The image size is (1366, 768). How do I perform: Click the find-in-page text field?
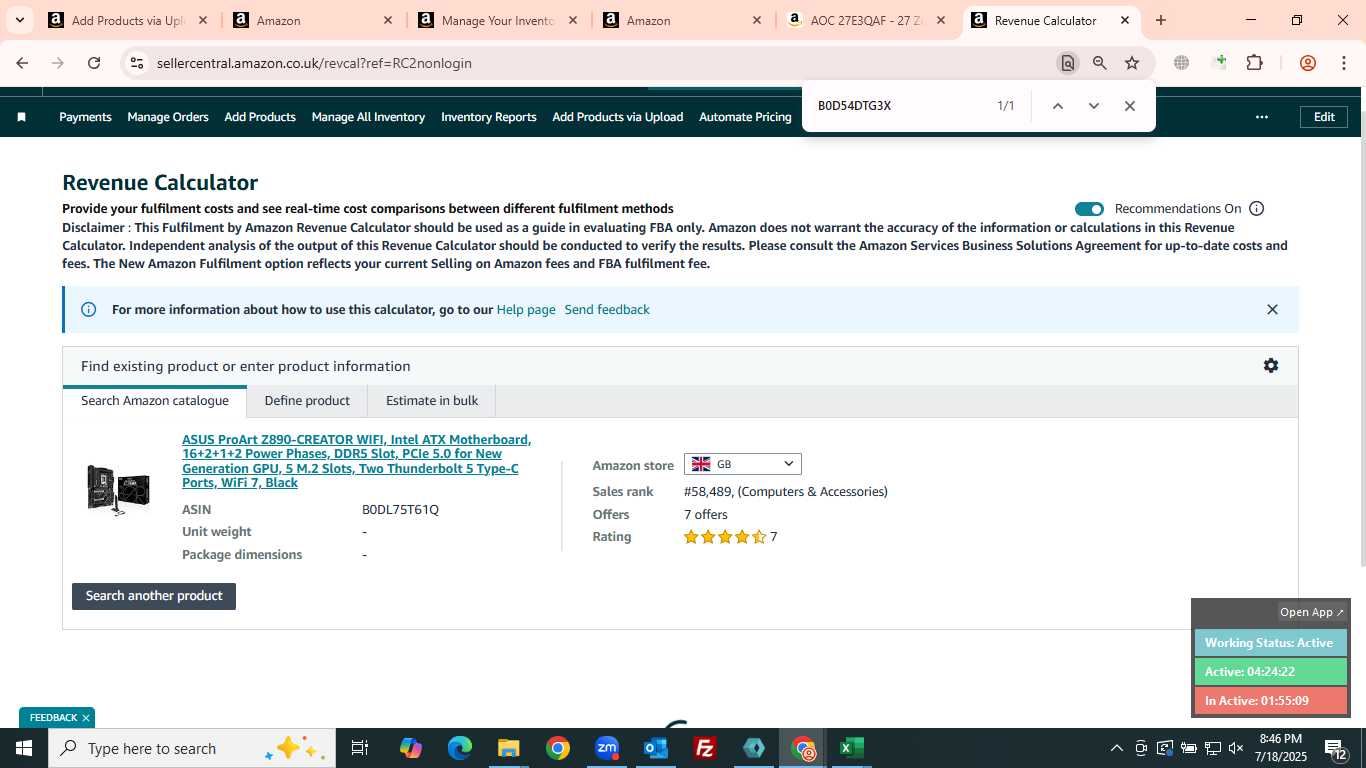tap(900, 106)
